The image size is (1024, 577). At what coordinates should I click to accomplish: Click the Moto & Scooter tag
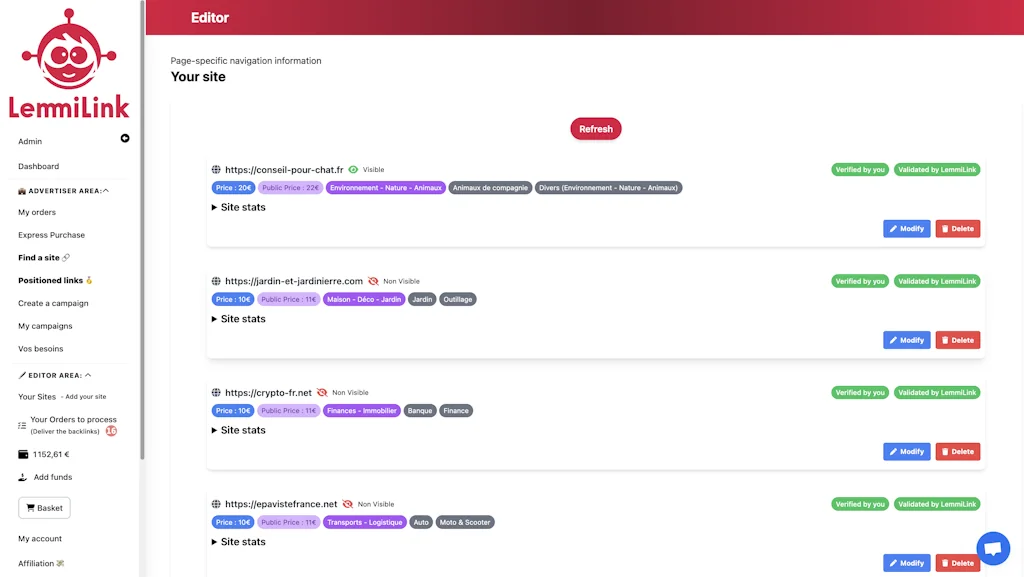pos(464,522)
